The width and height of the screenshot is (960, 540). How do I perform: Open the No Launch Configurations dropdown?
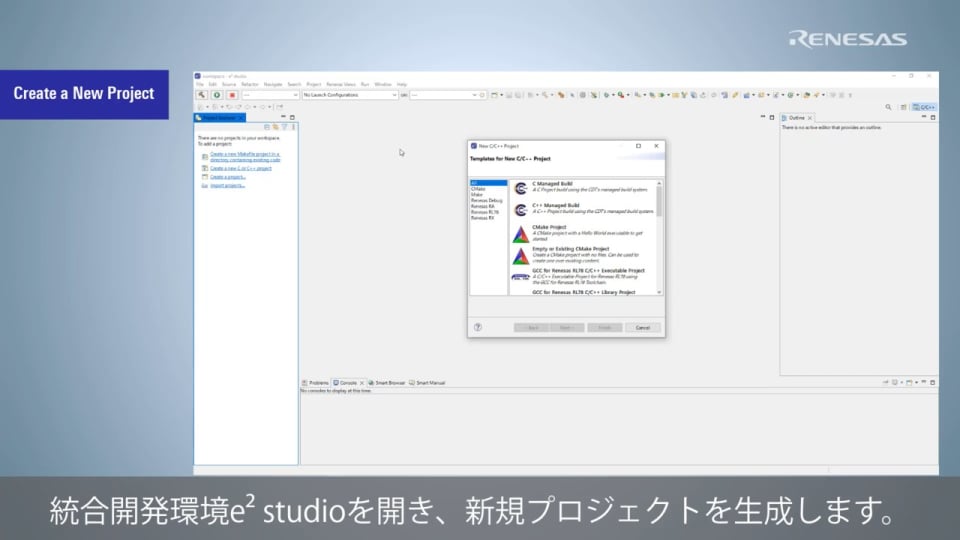[x=350, y=95]
